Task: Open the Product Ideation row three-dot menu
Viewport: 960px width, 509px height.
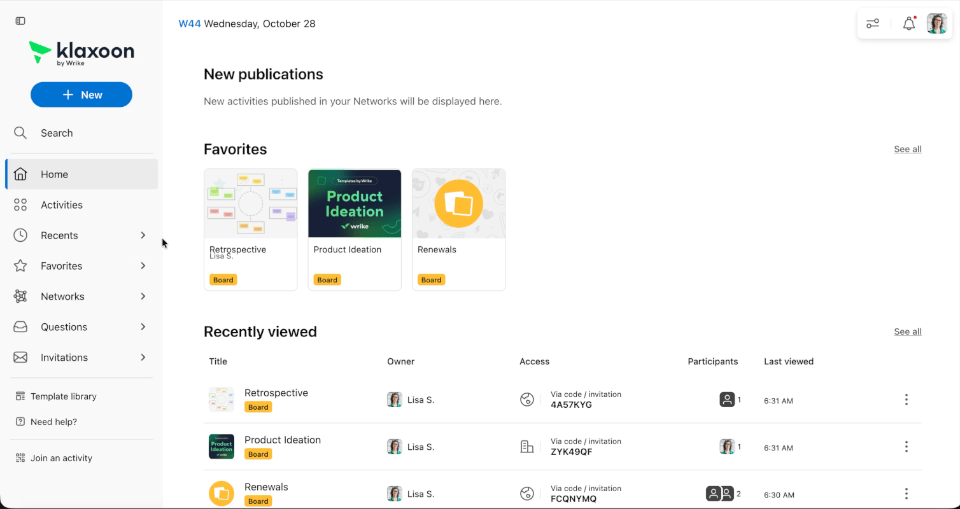Action: coord(906,447)
